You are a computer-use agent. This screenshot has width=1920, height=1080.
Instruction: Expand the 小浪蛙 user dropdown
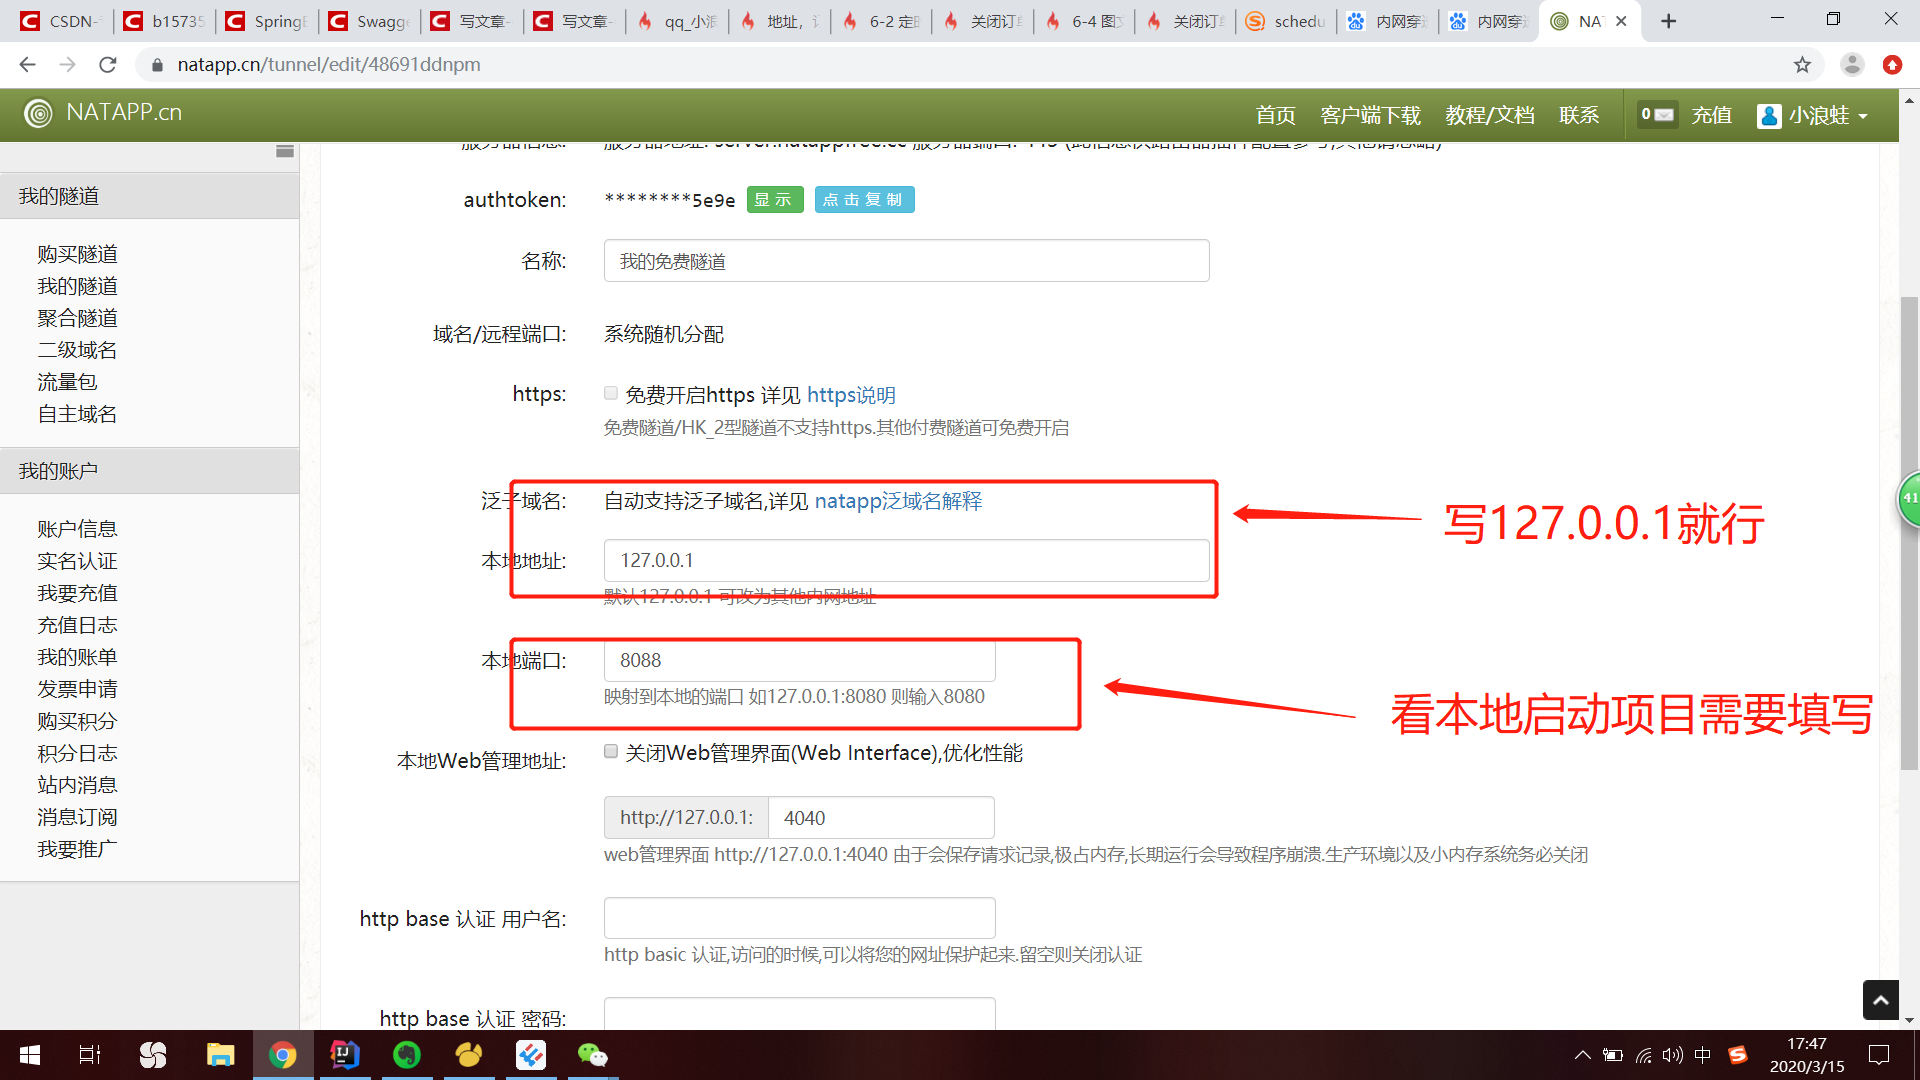pyautogui.click(x=1828, y=115)
